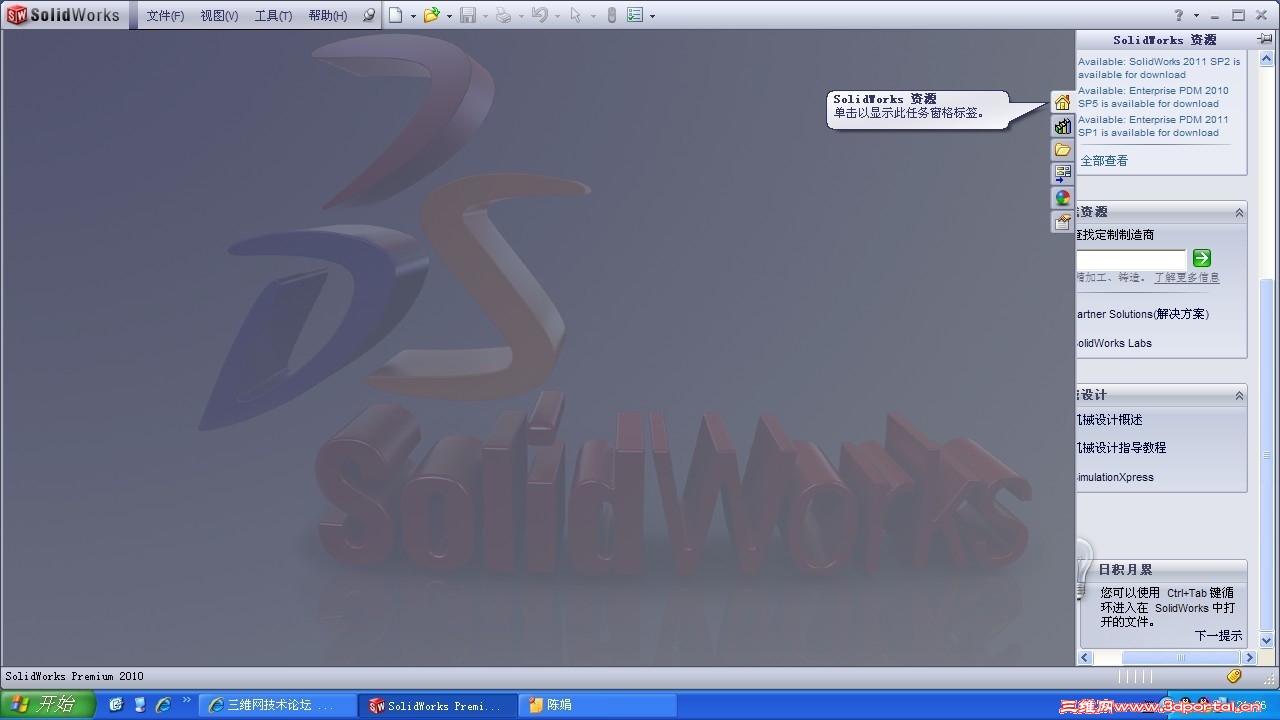The height and width of the screenshot is (720, 1280).
Task: Open the Options checklist icon
Action: point(635,15)
